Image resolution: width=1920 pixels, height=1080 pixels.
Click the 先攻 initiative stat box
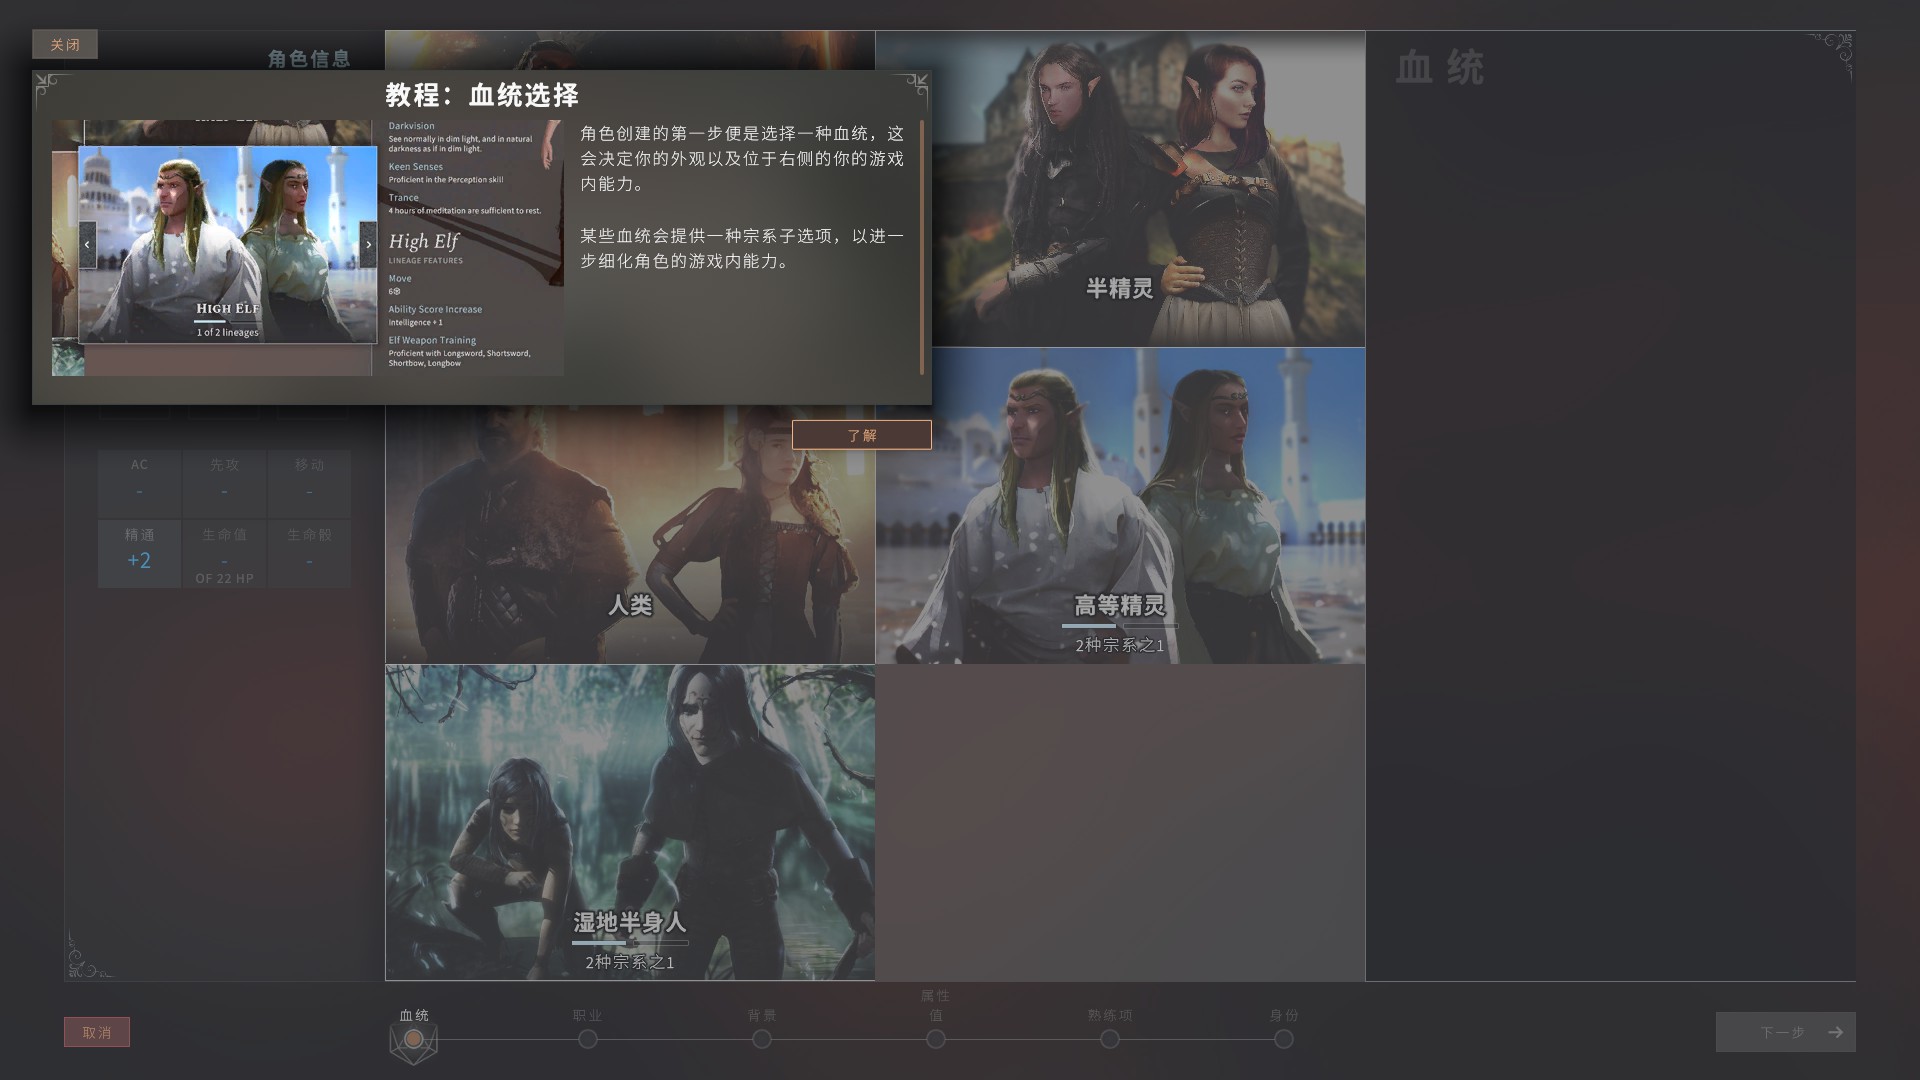(x=224, y=482)
